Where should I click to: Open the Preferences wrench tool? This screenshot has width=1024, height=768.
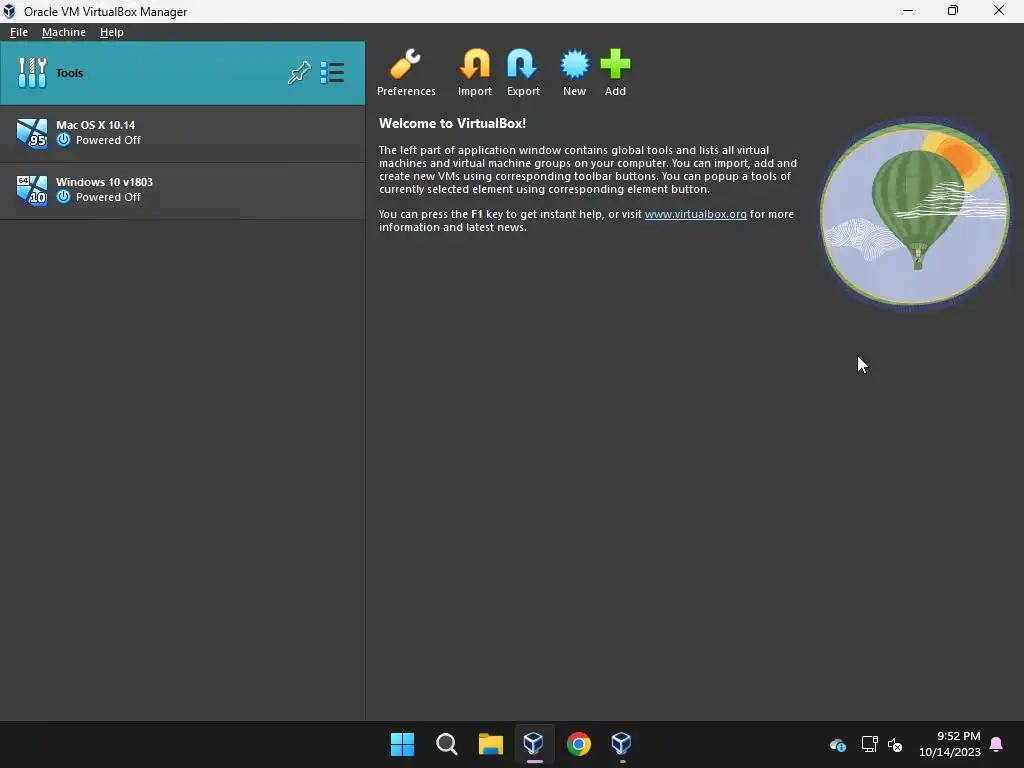[406, 72]
